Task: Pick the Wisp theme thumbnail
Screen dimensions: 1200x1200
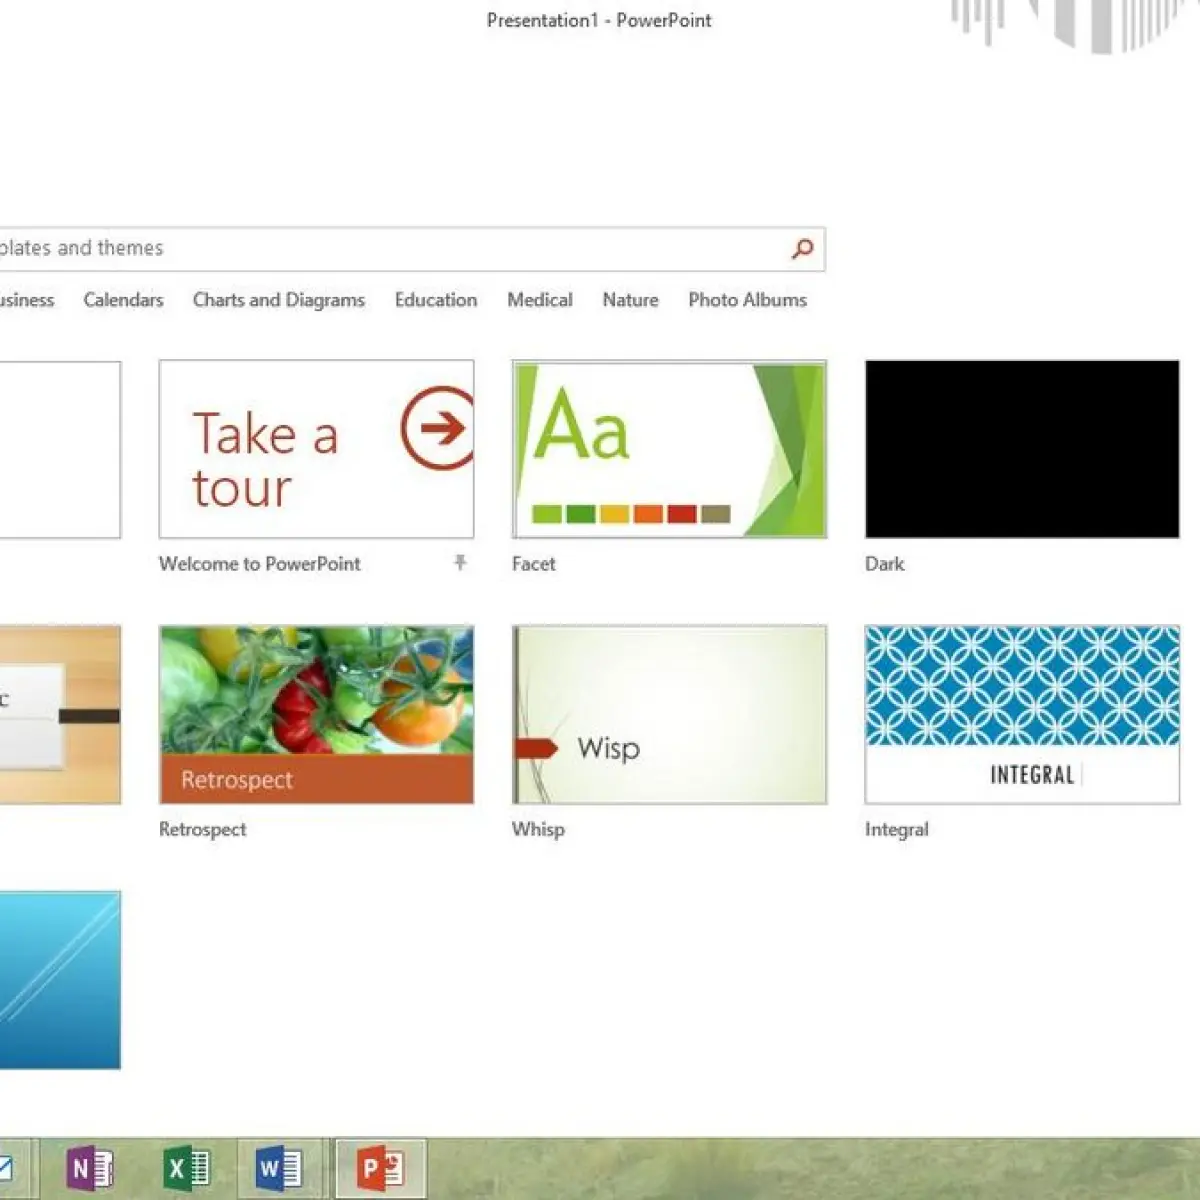Action: 669,714
